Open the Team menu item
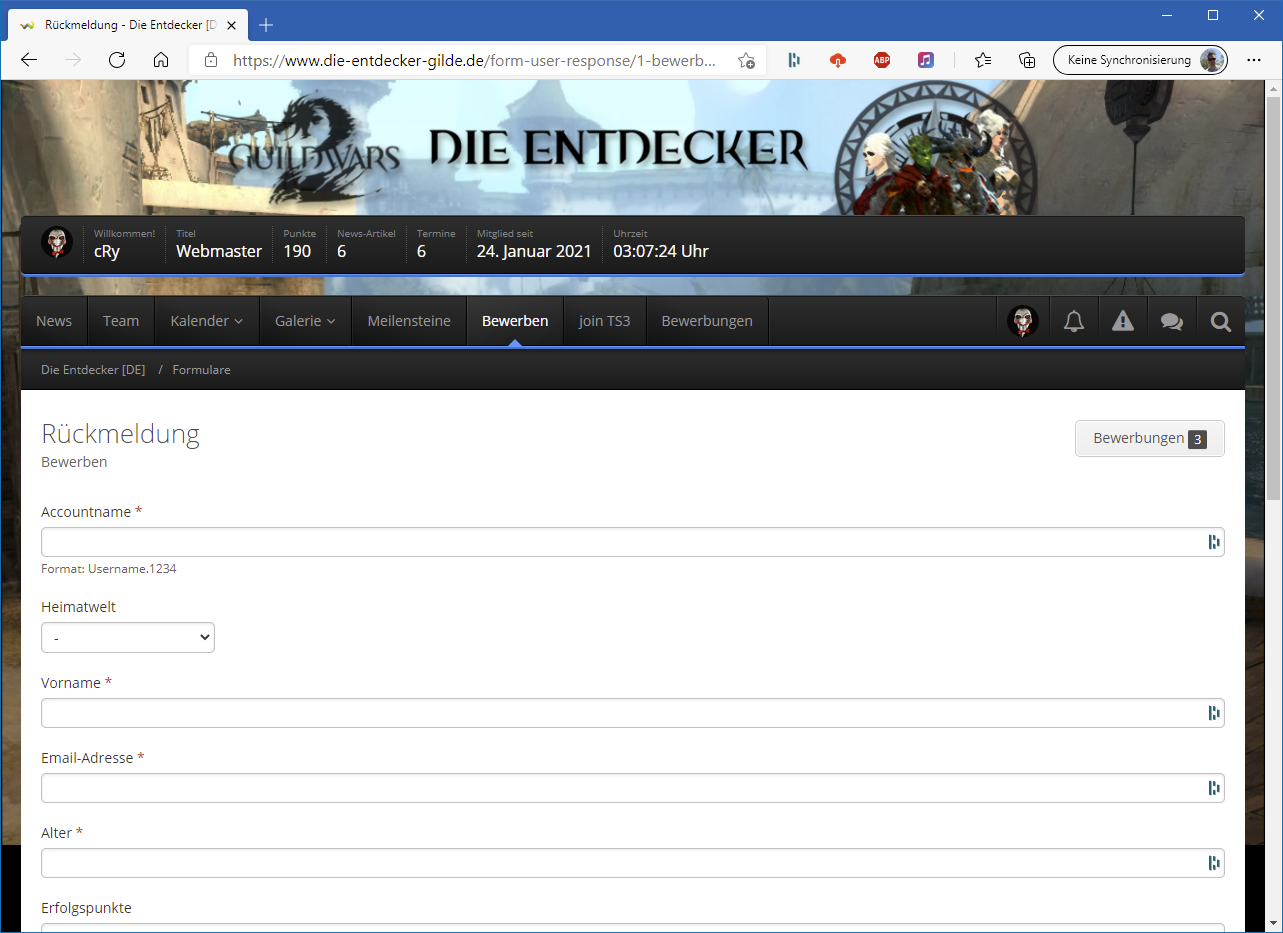This screenshot has height=933, width=1283. [x=121, y=321]
